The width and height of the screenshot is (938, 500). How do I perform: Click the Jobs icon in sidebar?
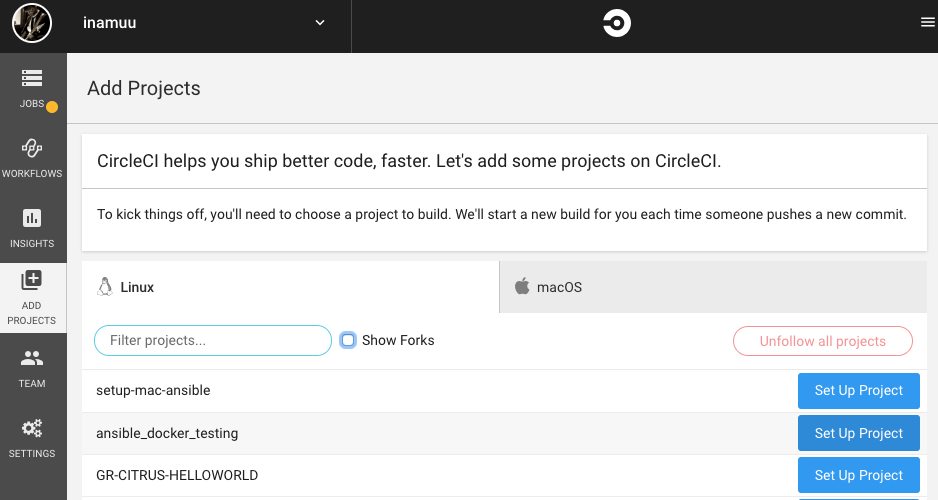pos(32,79)
